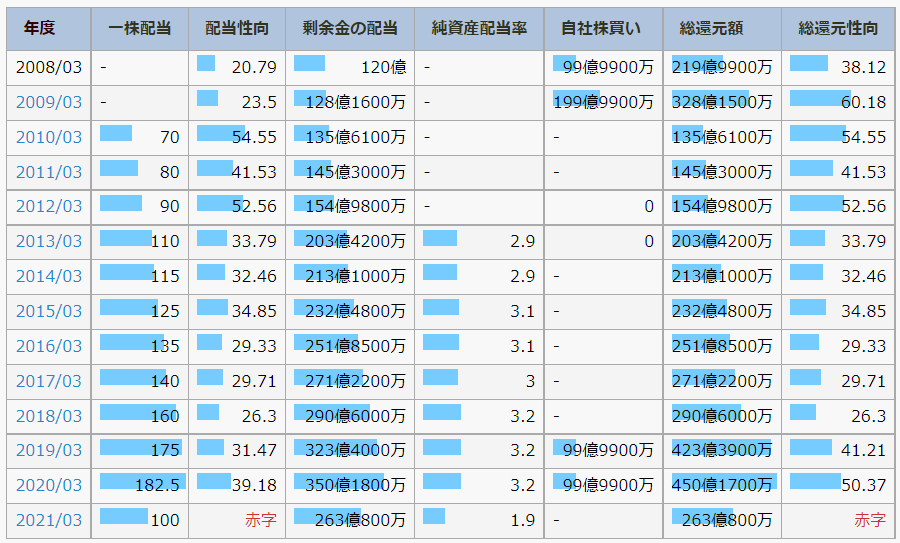Image resolution: width=900 pixels, height=543 pixels.
Task: Open the 2019/03 fiscal year link
Action: coord(49,450)
